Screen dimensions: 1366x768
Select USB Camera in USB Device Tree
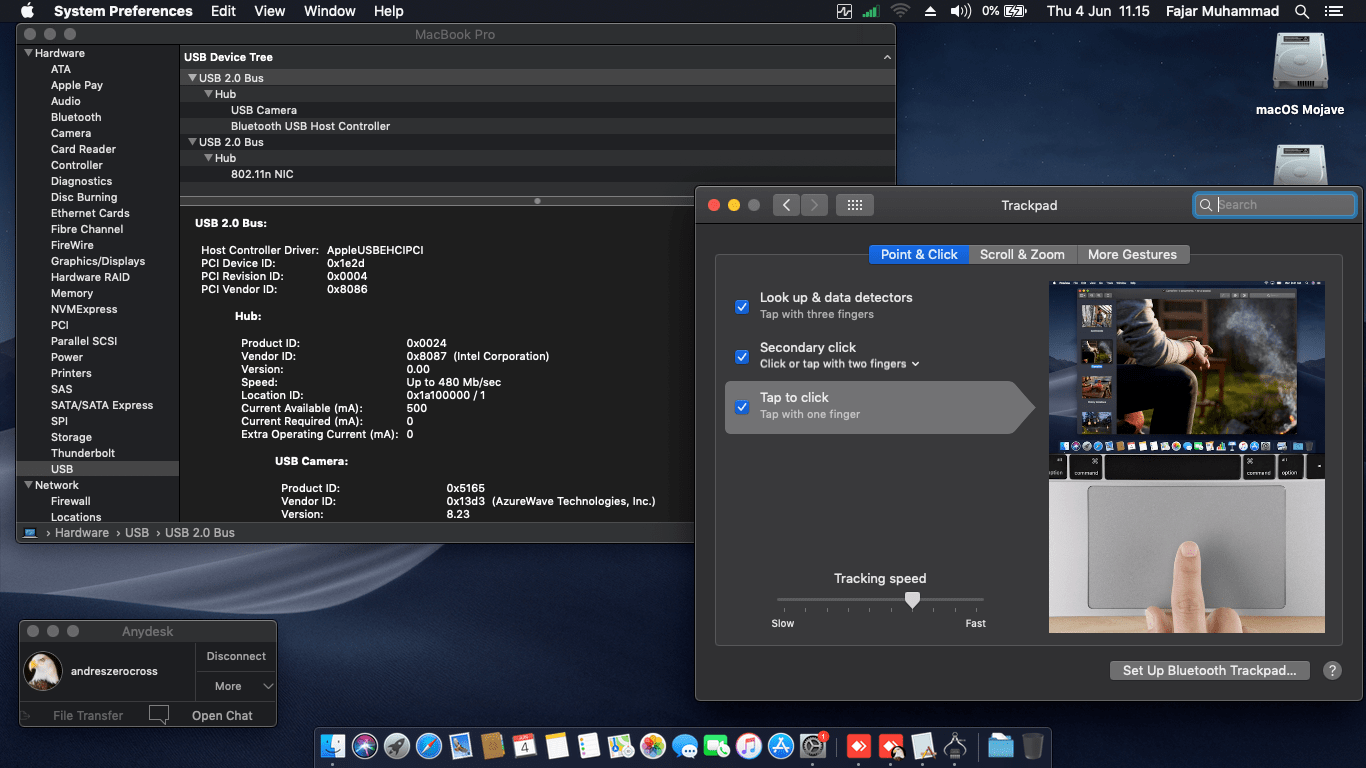point(537,110)
